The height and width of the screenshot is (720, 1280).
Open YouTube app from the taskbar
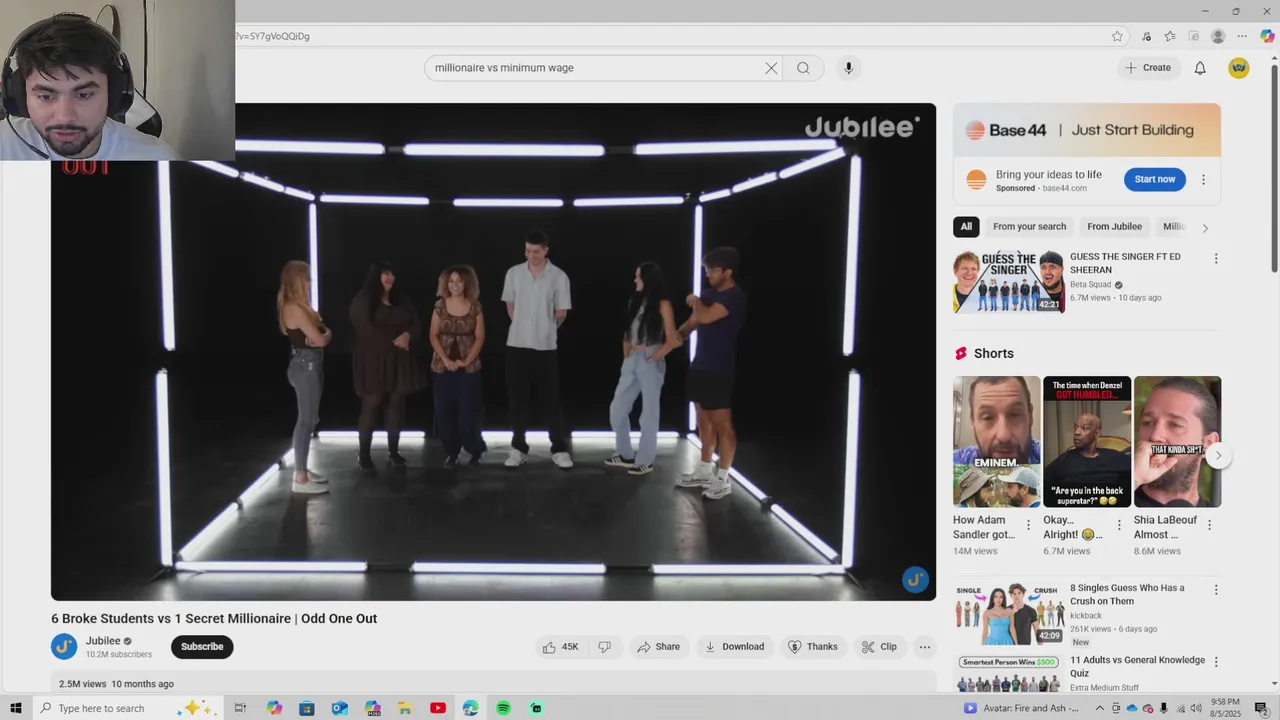(438, 708)
